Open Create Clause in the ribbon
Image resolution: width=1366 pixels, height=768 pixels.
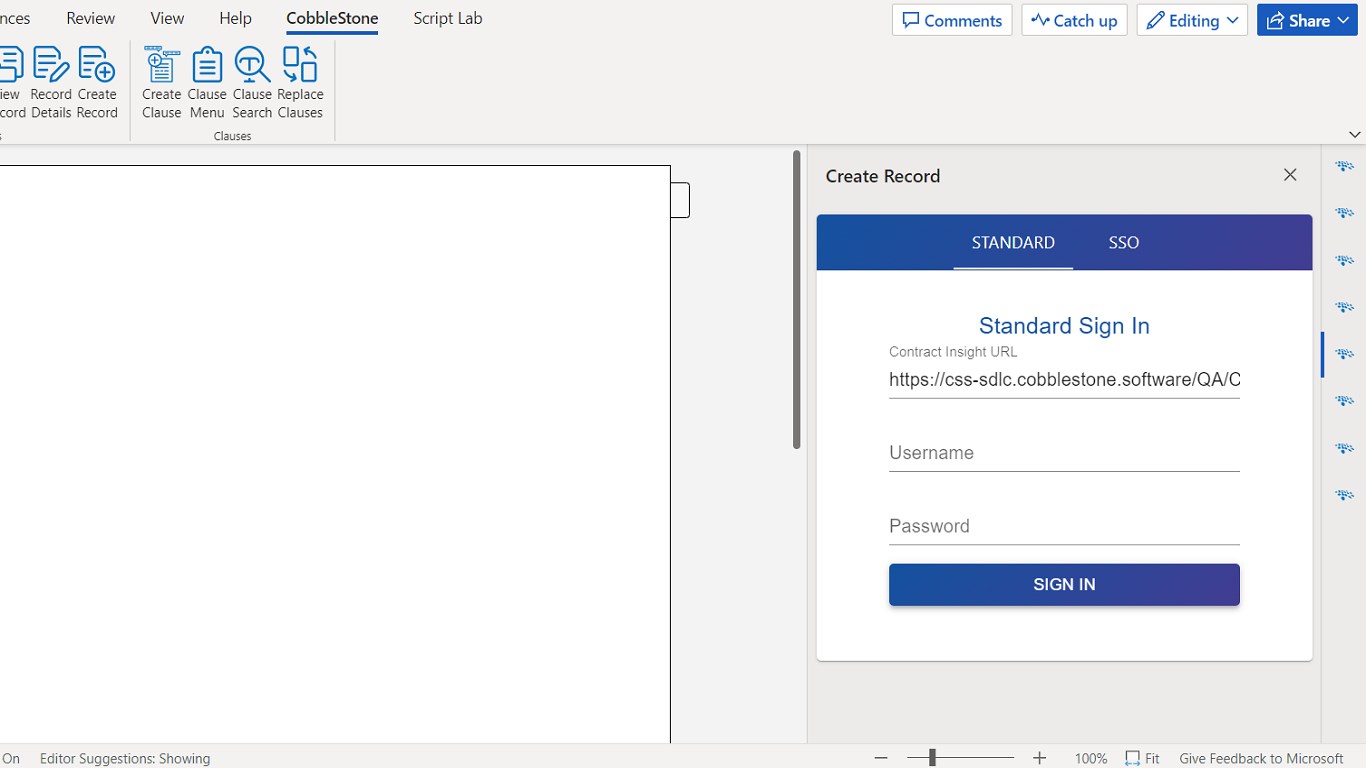[161, 83]
